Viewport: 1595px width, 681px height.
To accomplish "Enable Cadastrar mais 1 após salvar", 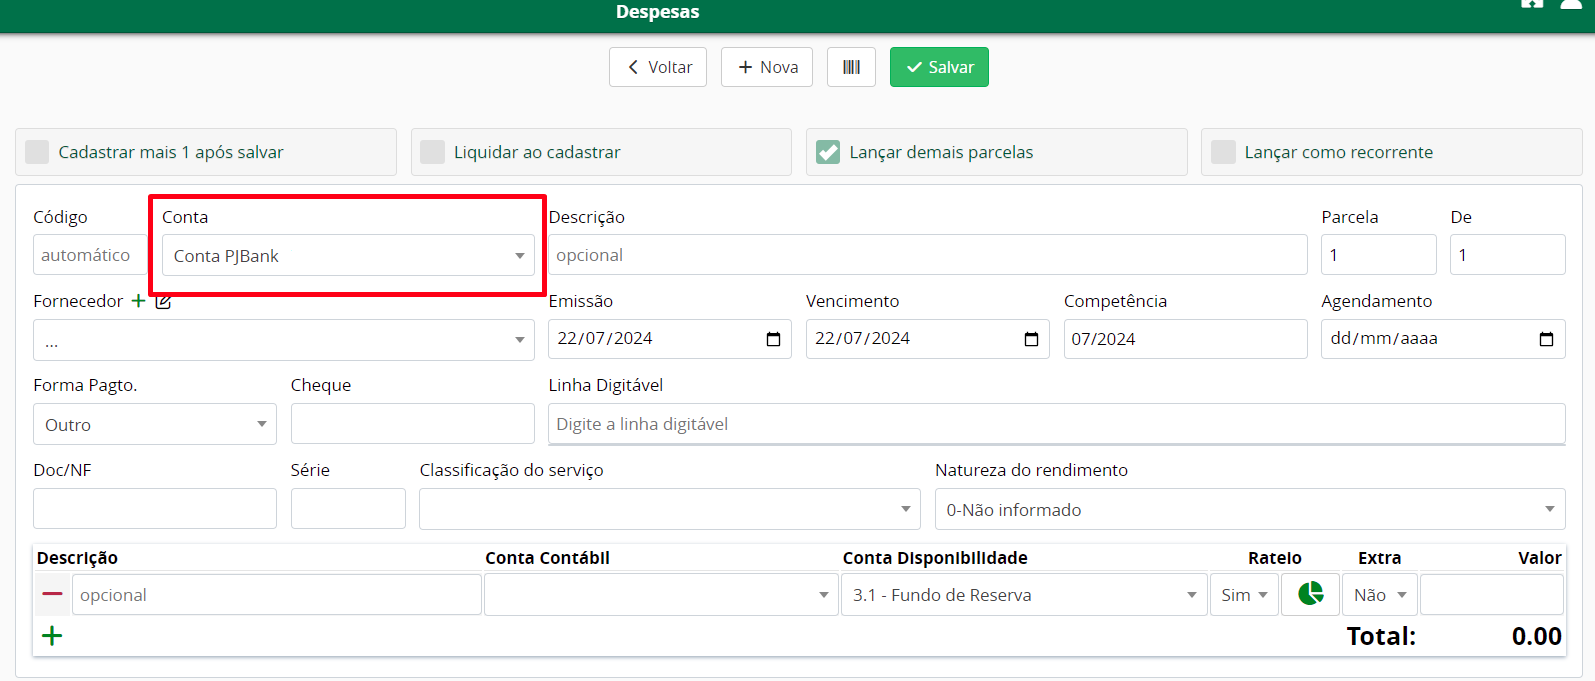I will click(x=38, y=152).
